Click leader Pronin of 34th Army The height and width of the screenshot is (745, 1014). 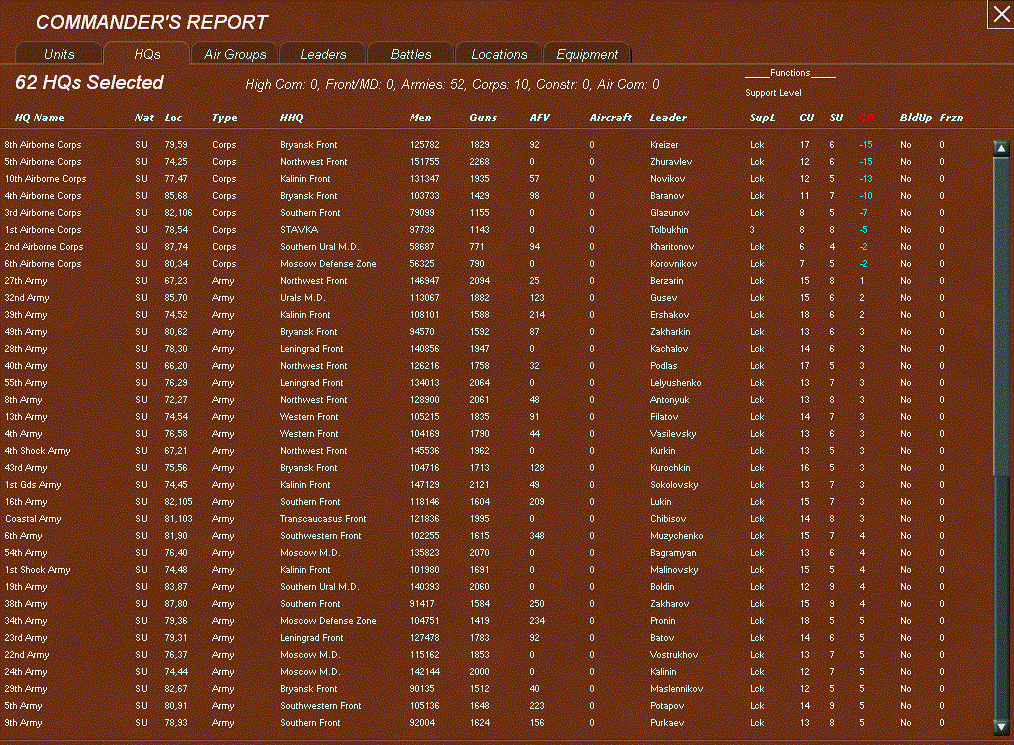point(663,621)
